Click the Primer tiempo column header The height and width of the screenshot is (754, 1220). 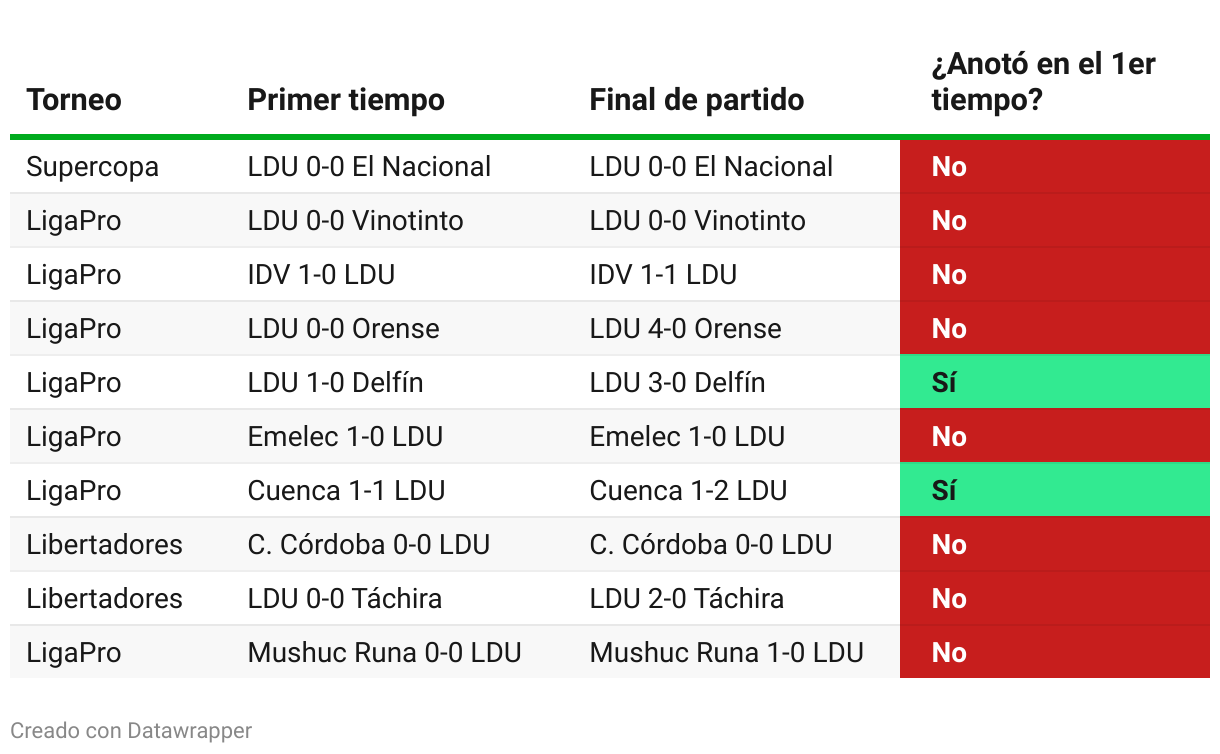click(x=346, y=100)
